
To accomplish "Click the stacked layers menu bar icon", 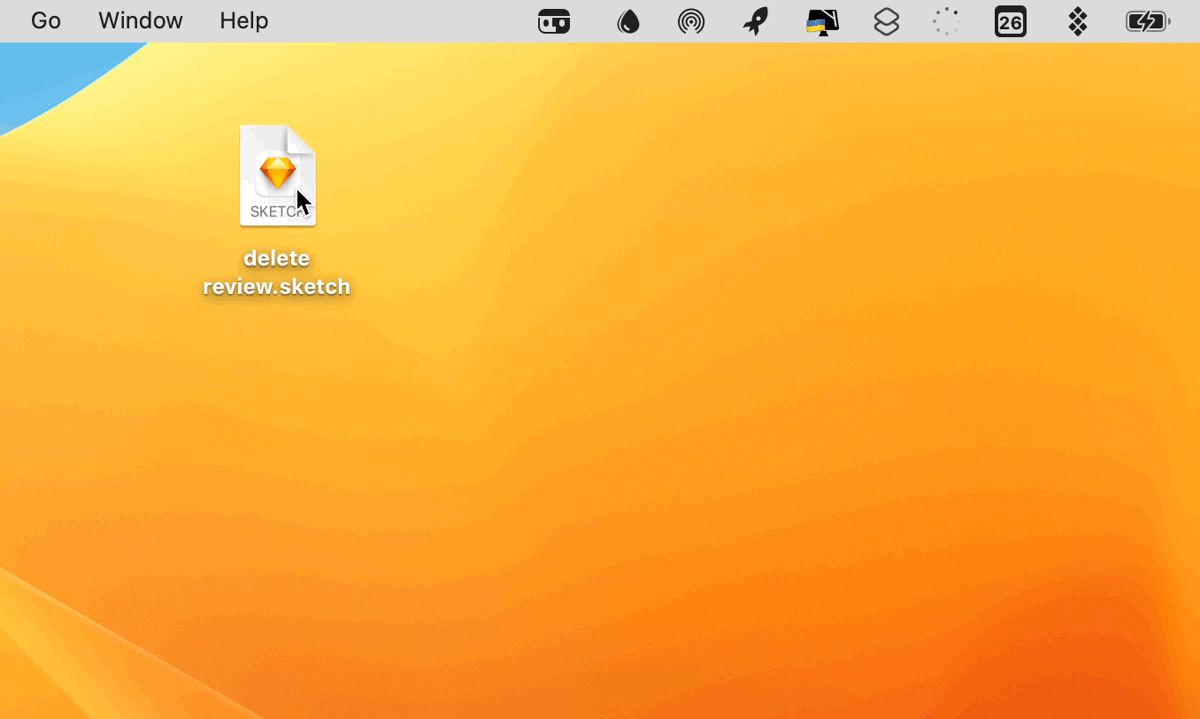I will pos(886,21).
